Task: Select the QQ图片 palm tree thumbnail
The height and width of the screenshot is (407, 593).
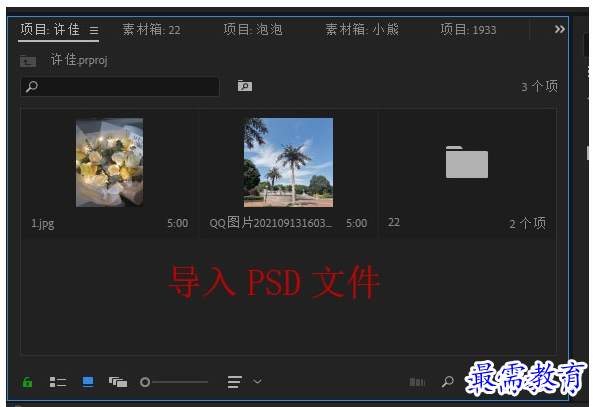Action: [288, 162]
